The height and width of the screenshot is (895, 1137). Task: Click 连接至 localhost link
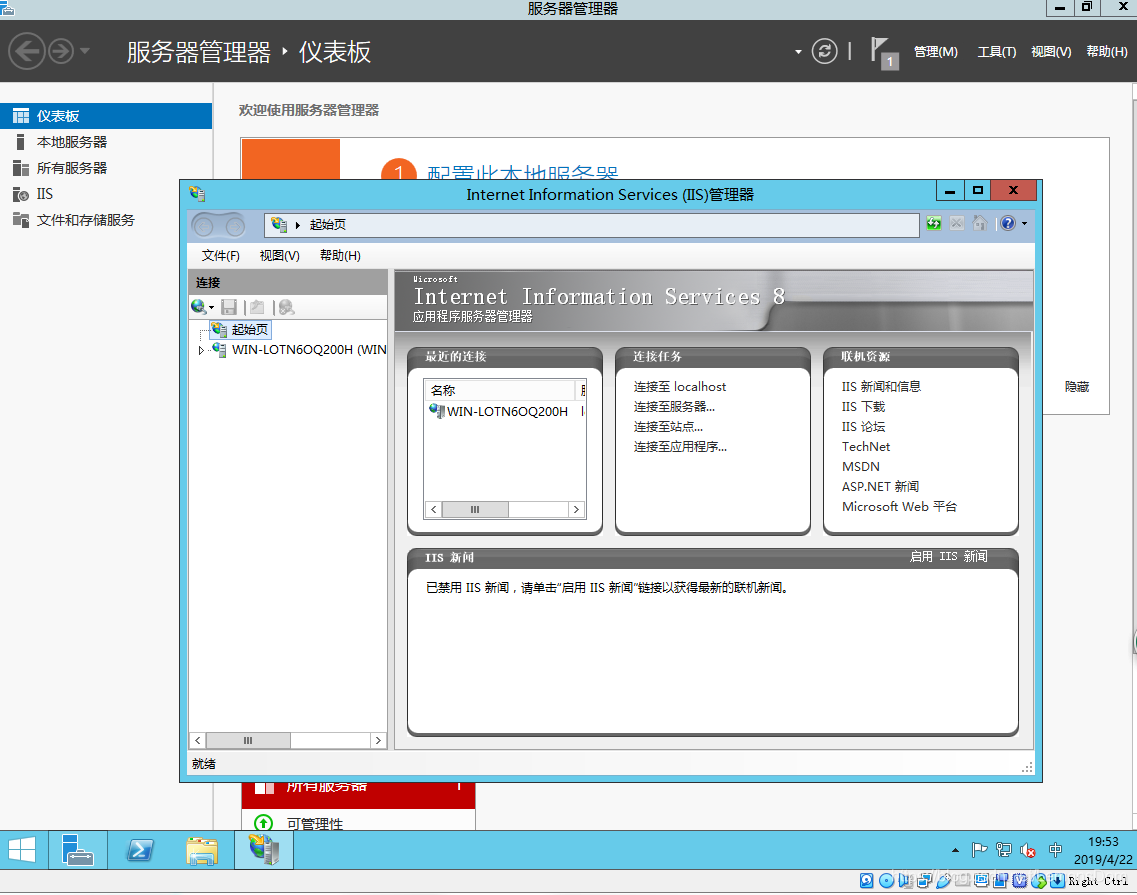(679, 387)
